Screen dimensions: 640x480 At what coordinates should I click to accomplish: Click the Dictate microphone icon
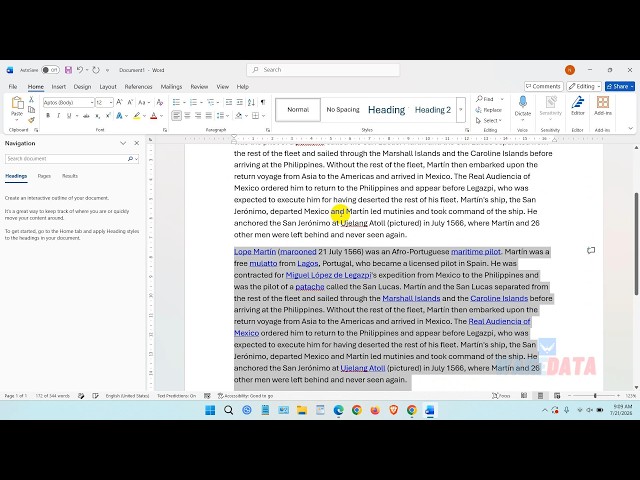click(x=522, y=102)
